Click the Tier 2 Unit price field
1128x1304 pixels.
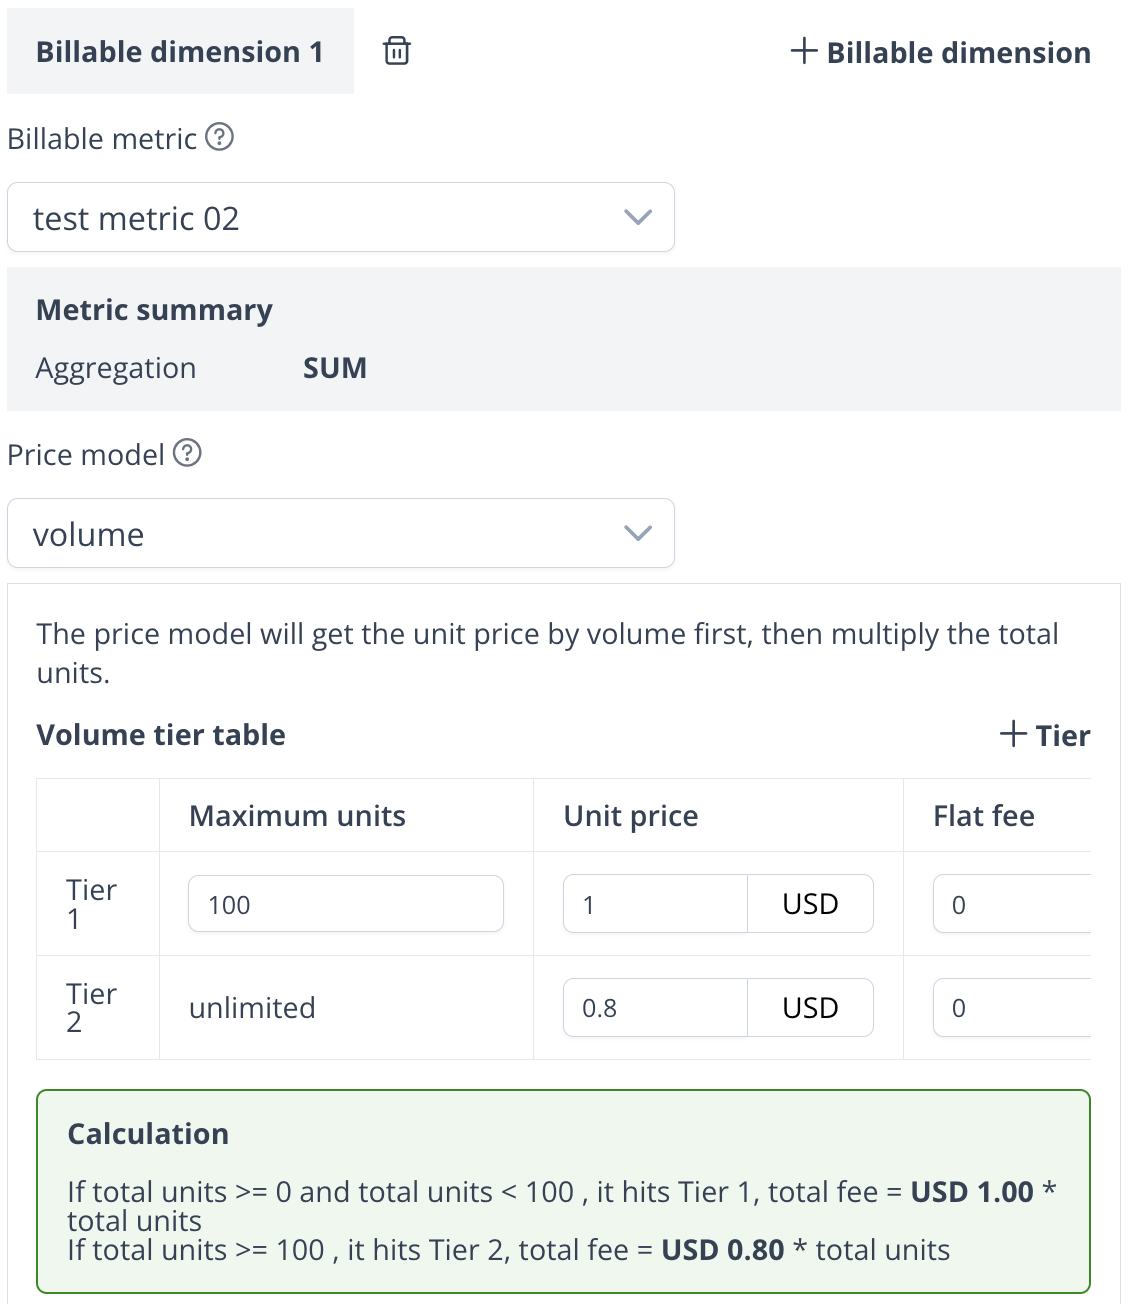click(655, 1008)
